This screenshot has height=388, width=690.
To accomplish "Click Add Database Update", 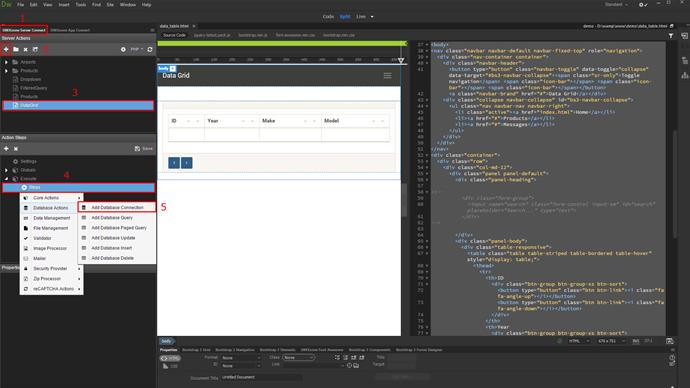I will (117, 238).
